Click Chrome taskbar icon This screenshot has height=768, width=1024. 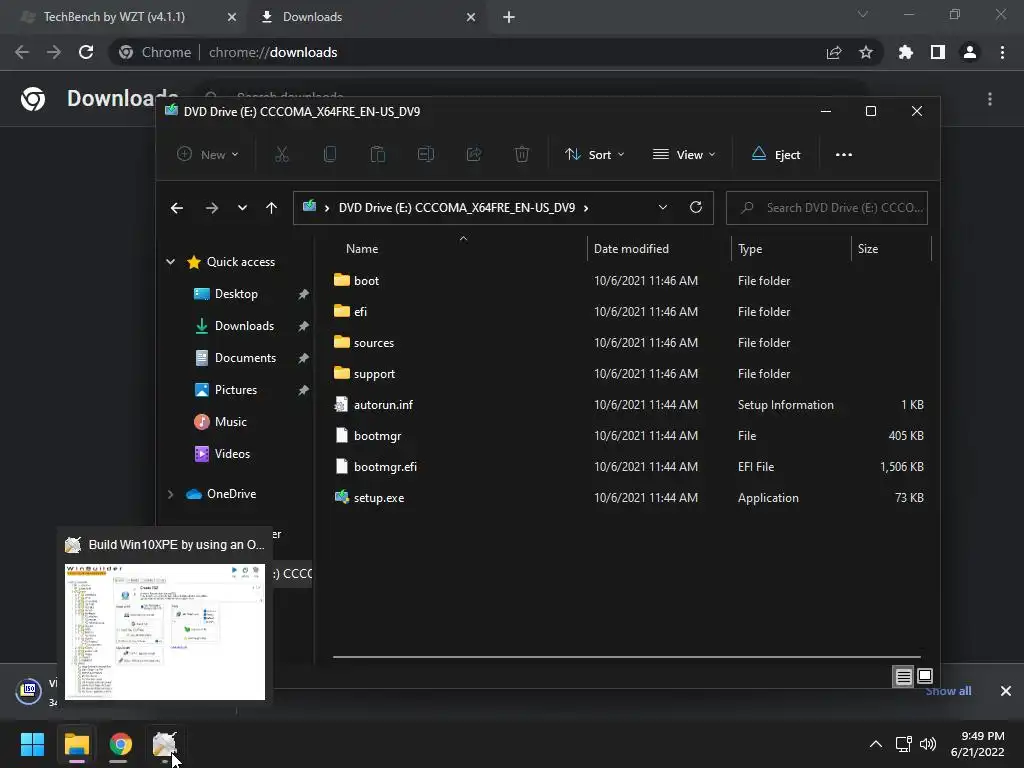coord(121,744)
